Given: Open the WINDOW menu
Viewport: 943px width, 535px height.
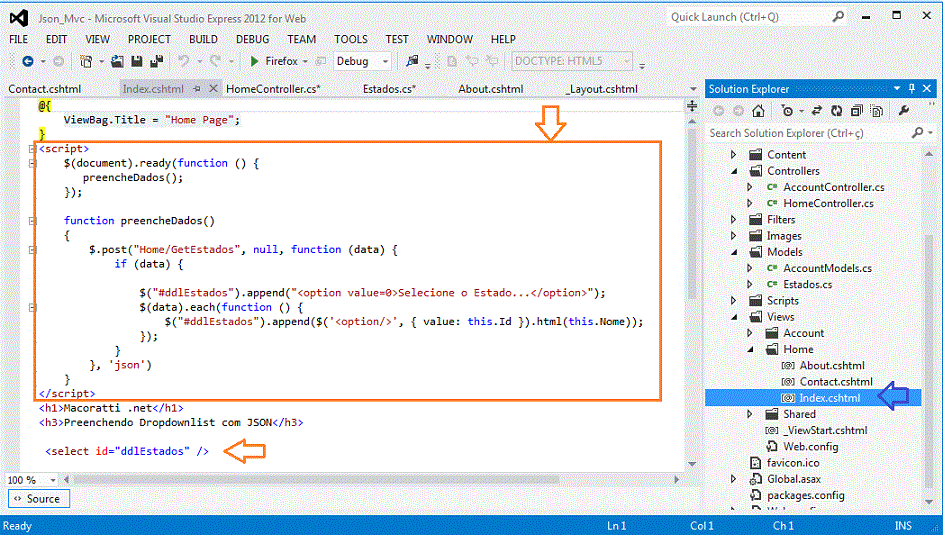Looking at the screenshot, I should coord(450,39).
